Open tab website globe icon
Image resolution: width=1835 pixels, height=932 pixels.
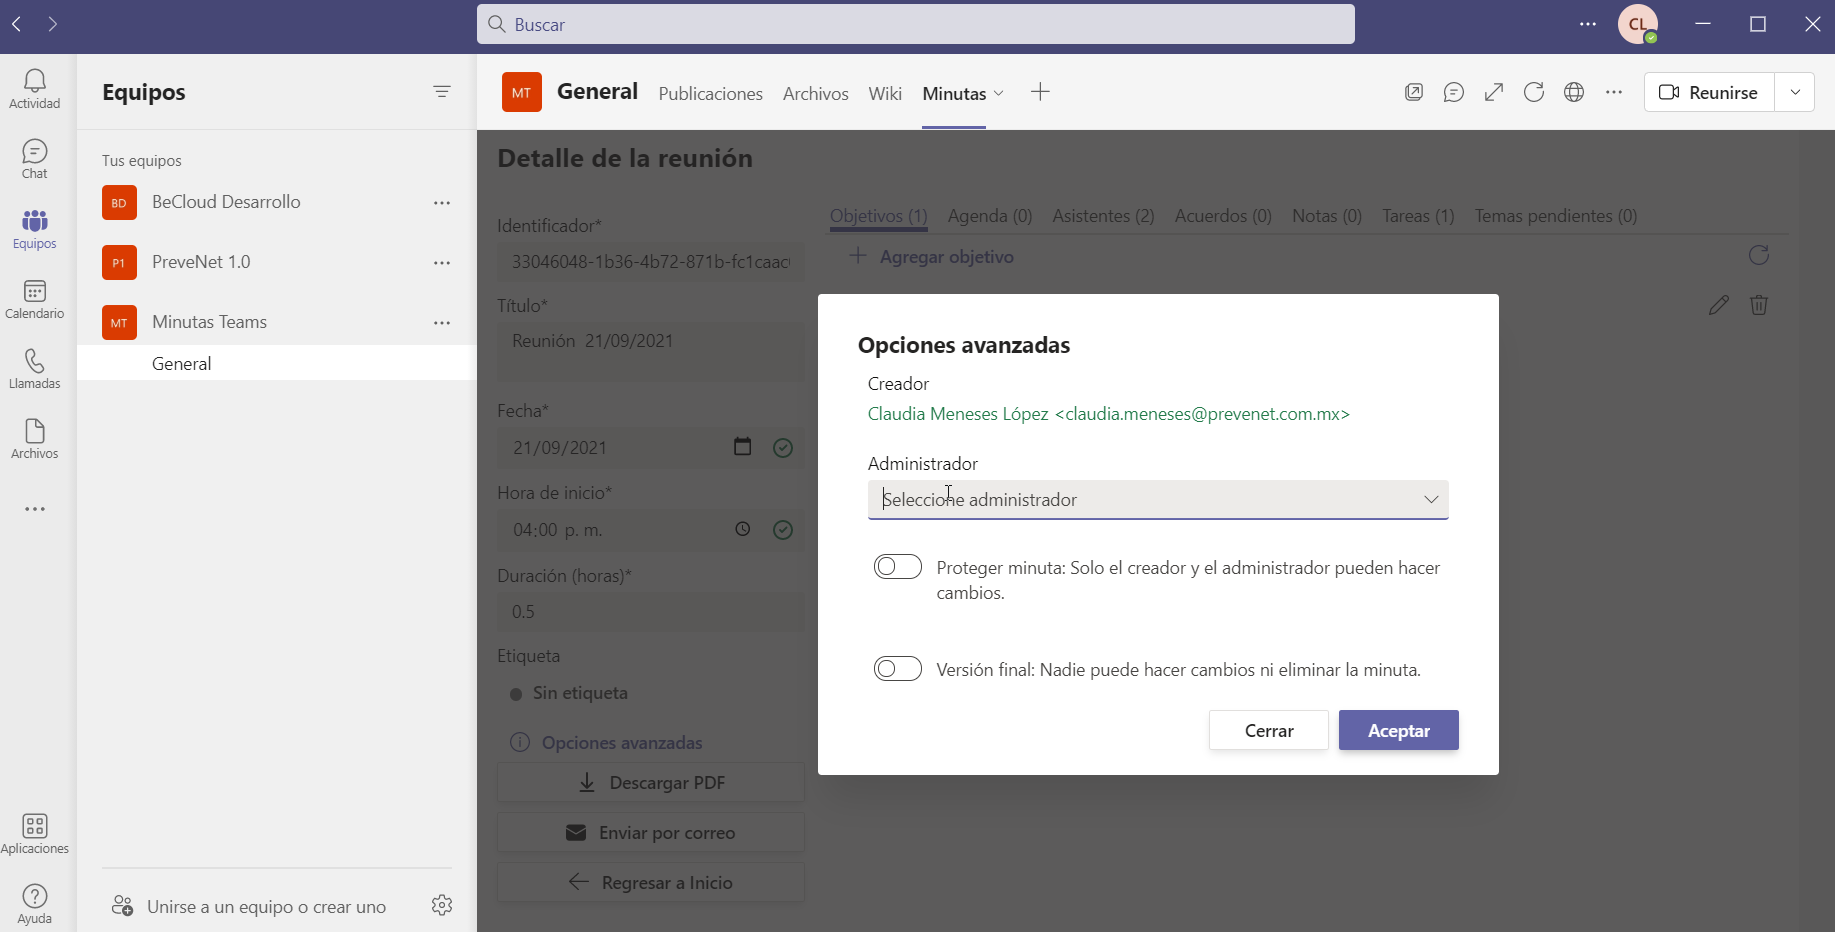[x=1574, y=92]
